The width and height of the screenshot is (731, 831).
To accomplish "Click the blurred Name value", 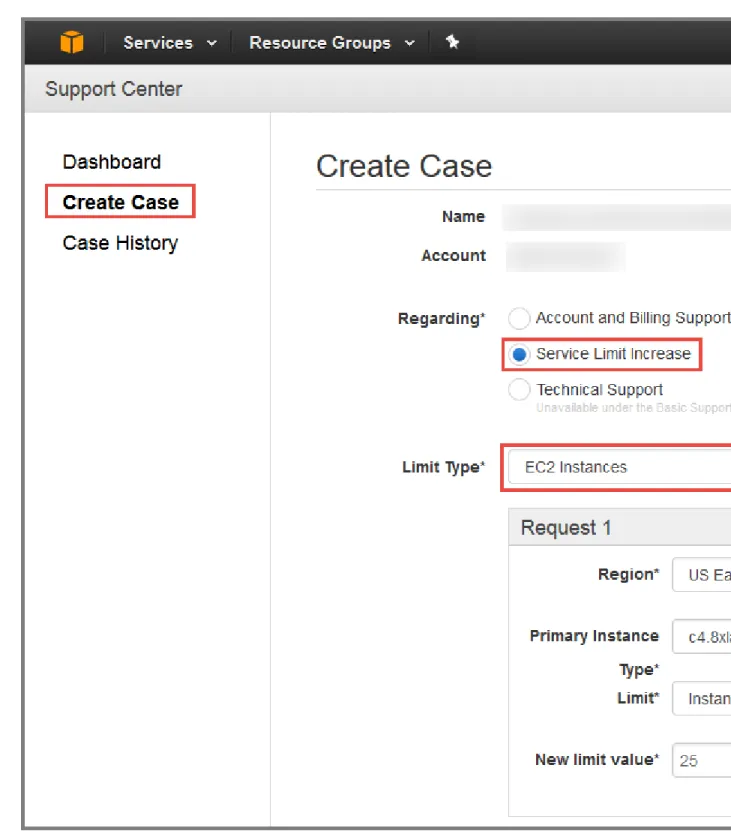I will coord(616,217).
